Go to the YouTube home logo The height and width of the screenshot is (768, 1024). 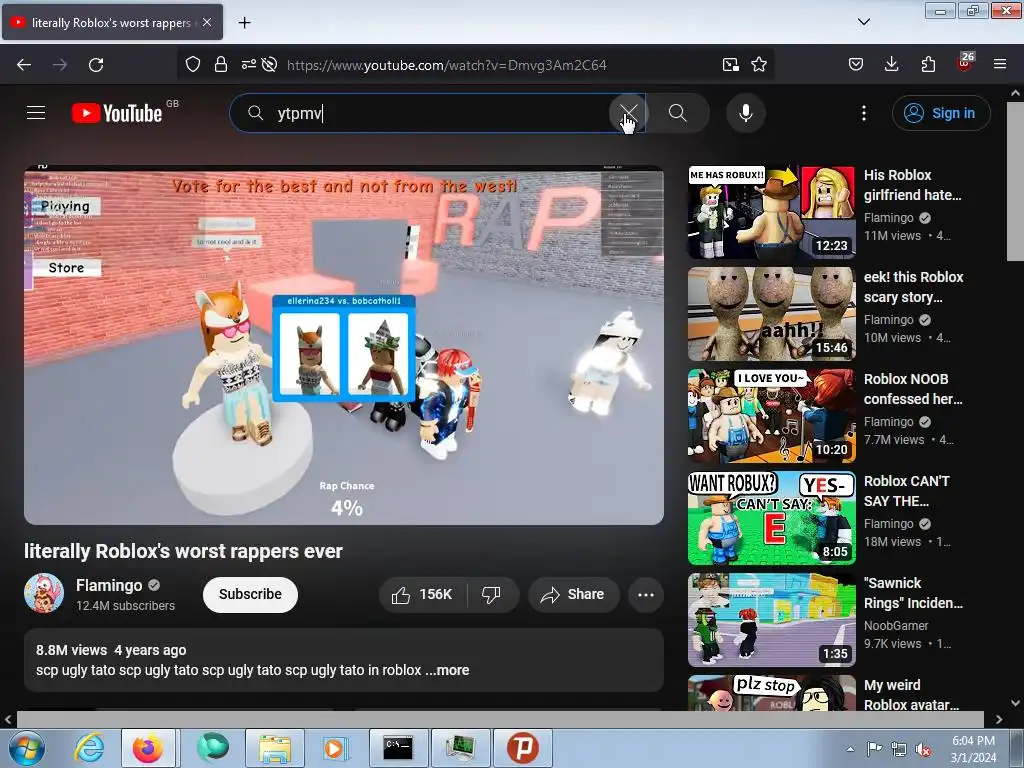pos(118,113)
